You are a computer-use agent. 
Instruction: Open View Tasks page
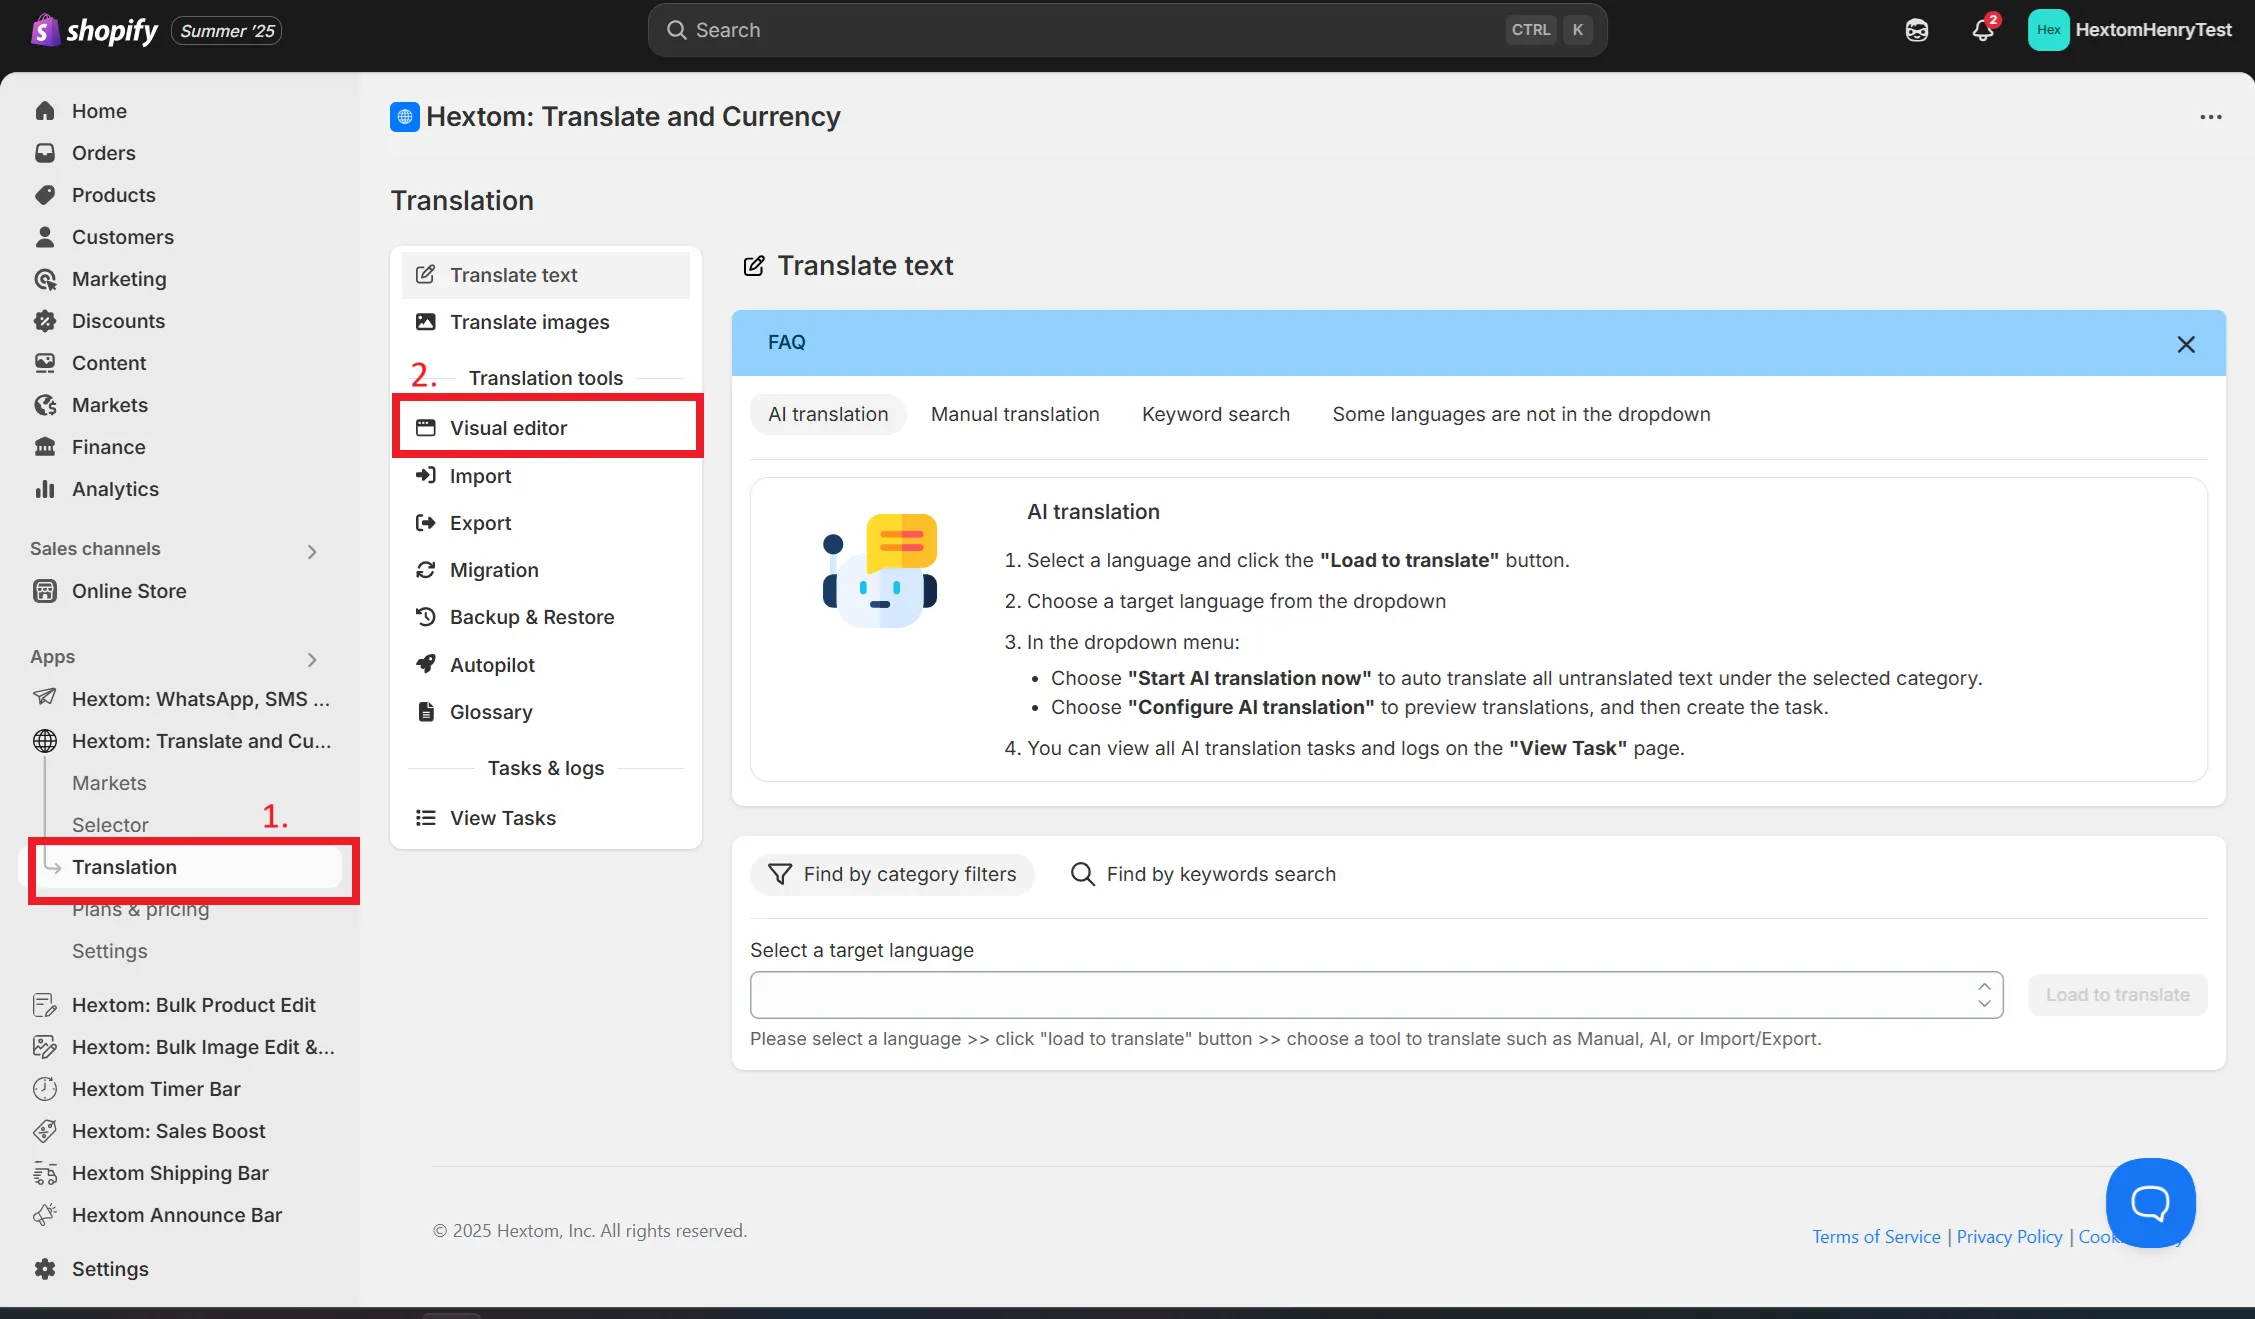[546, 818]
